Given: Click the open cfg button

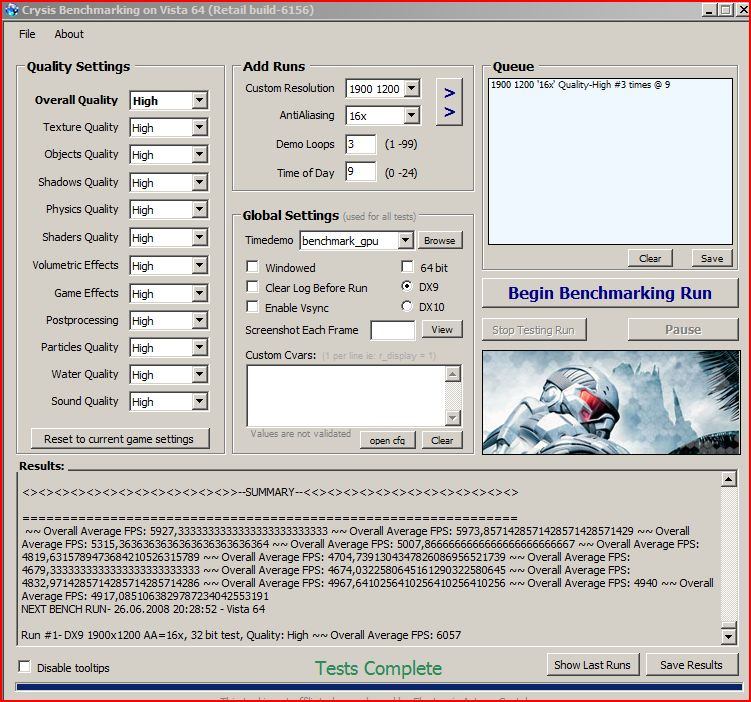Looking at the screenshot, I should pos(387,440).
